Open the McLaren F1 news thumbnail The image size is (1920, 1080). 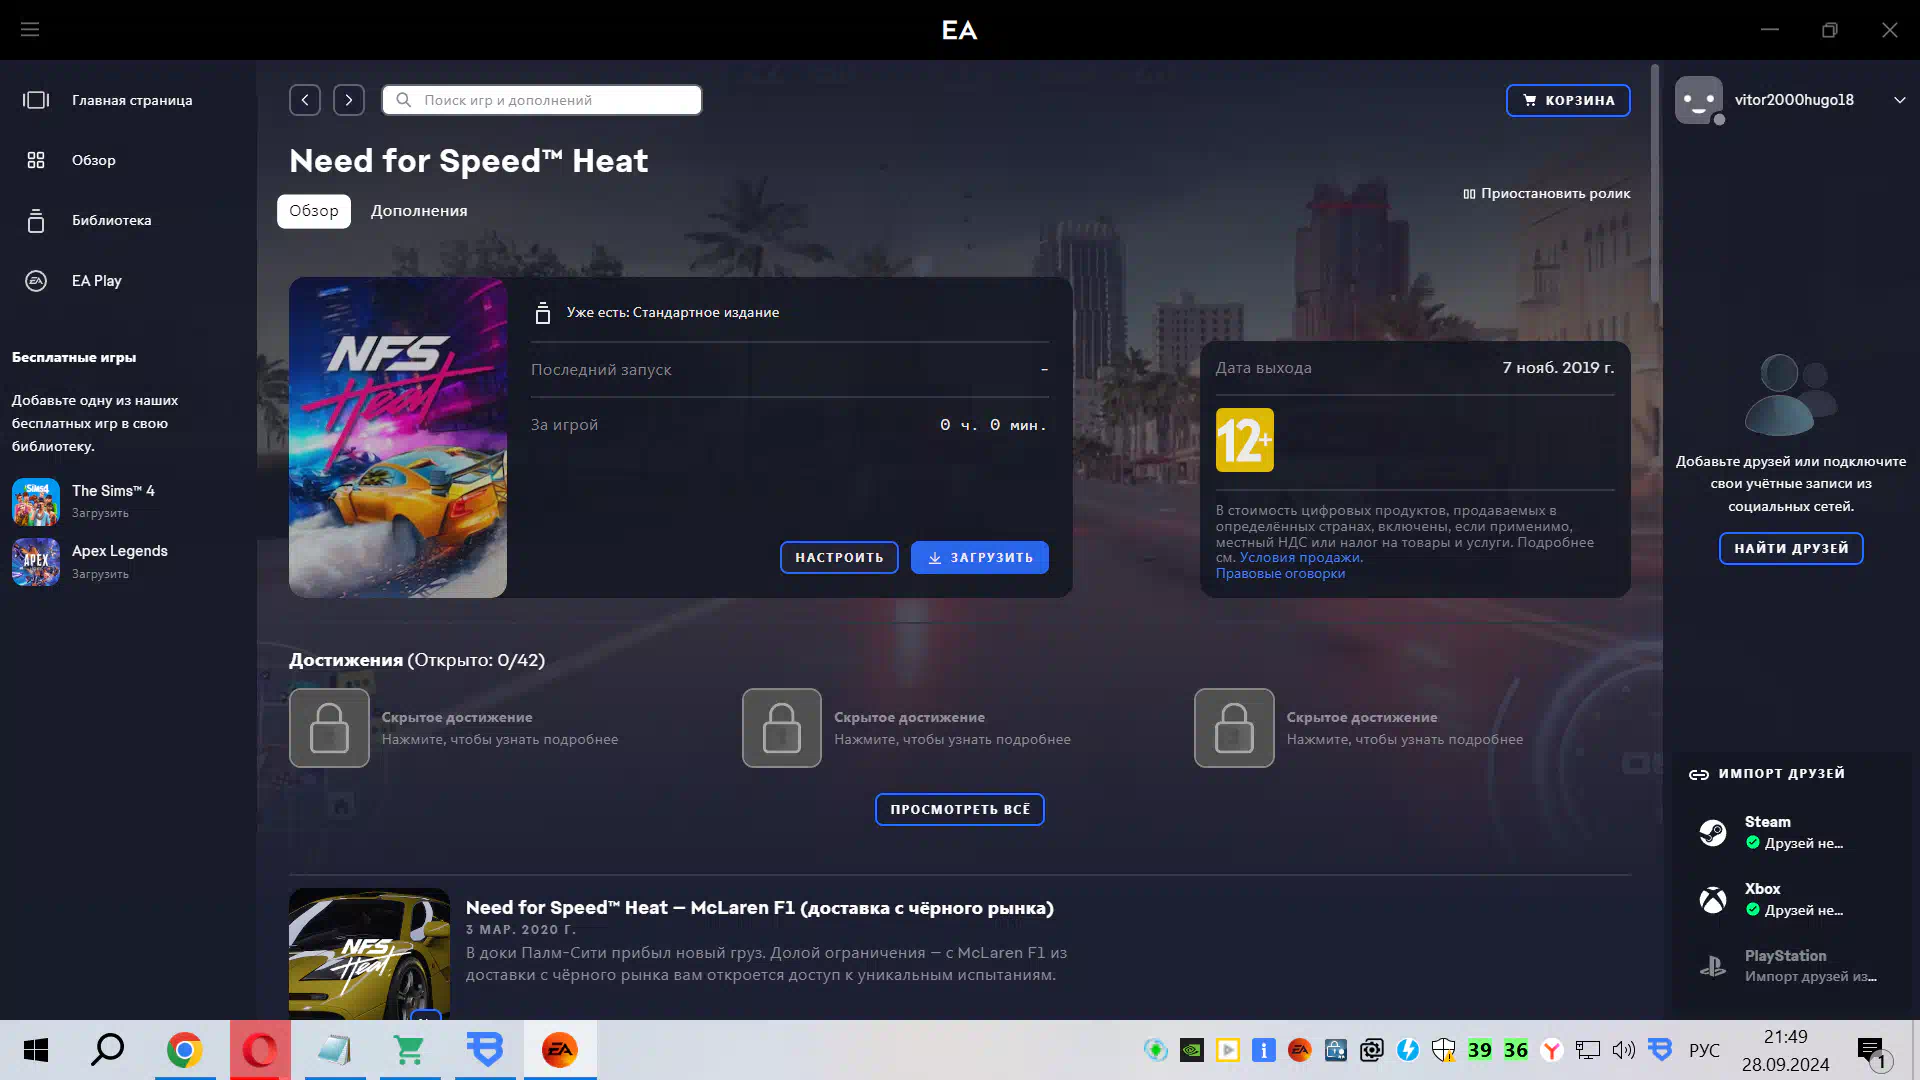click(369, 954)
